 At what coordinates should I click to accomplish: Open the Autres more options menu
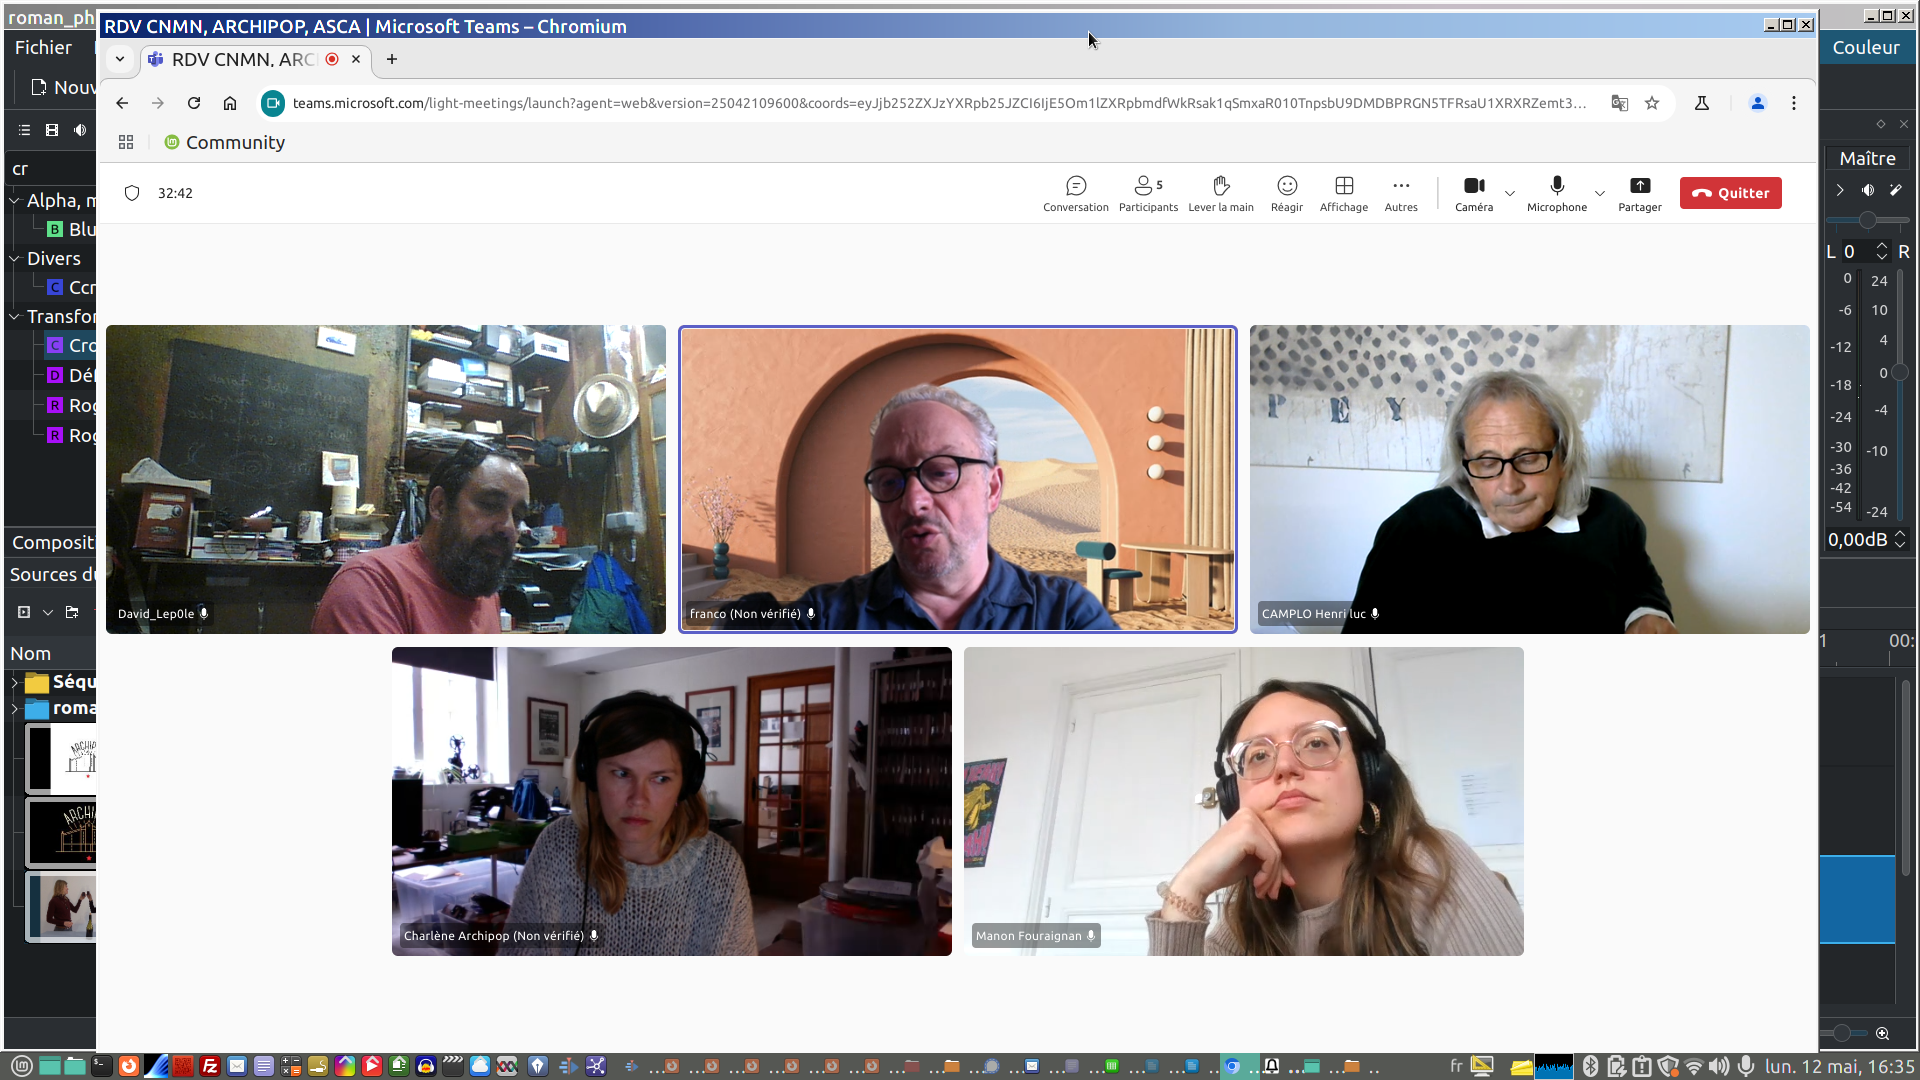1400,193
